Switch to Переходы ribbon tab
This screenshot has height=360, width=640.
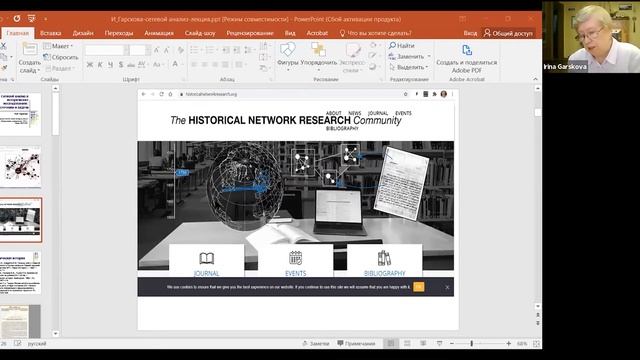[119, 33]
